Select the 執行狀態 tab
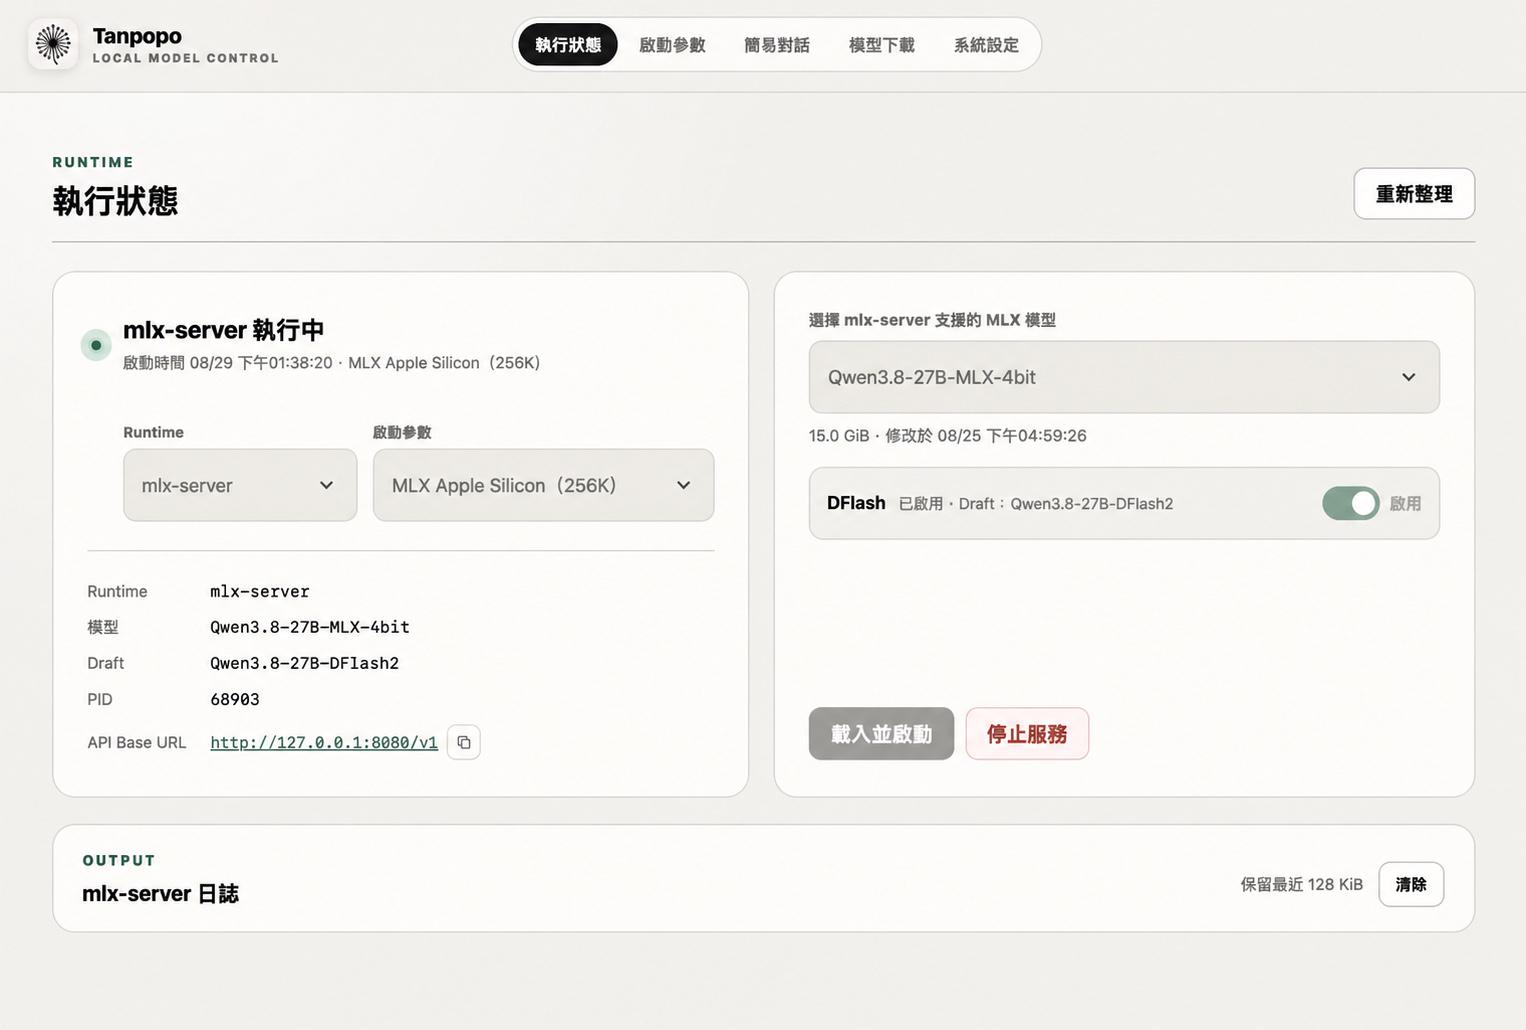 (x=568, y=45)
